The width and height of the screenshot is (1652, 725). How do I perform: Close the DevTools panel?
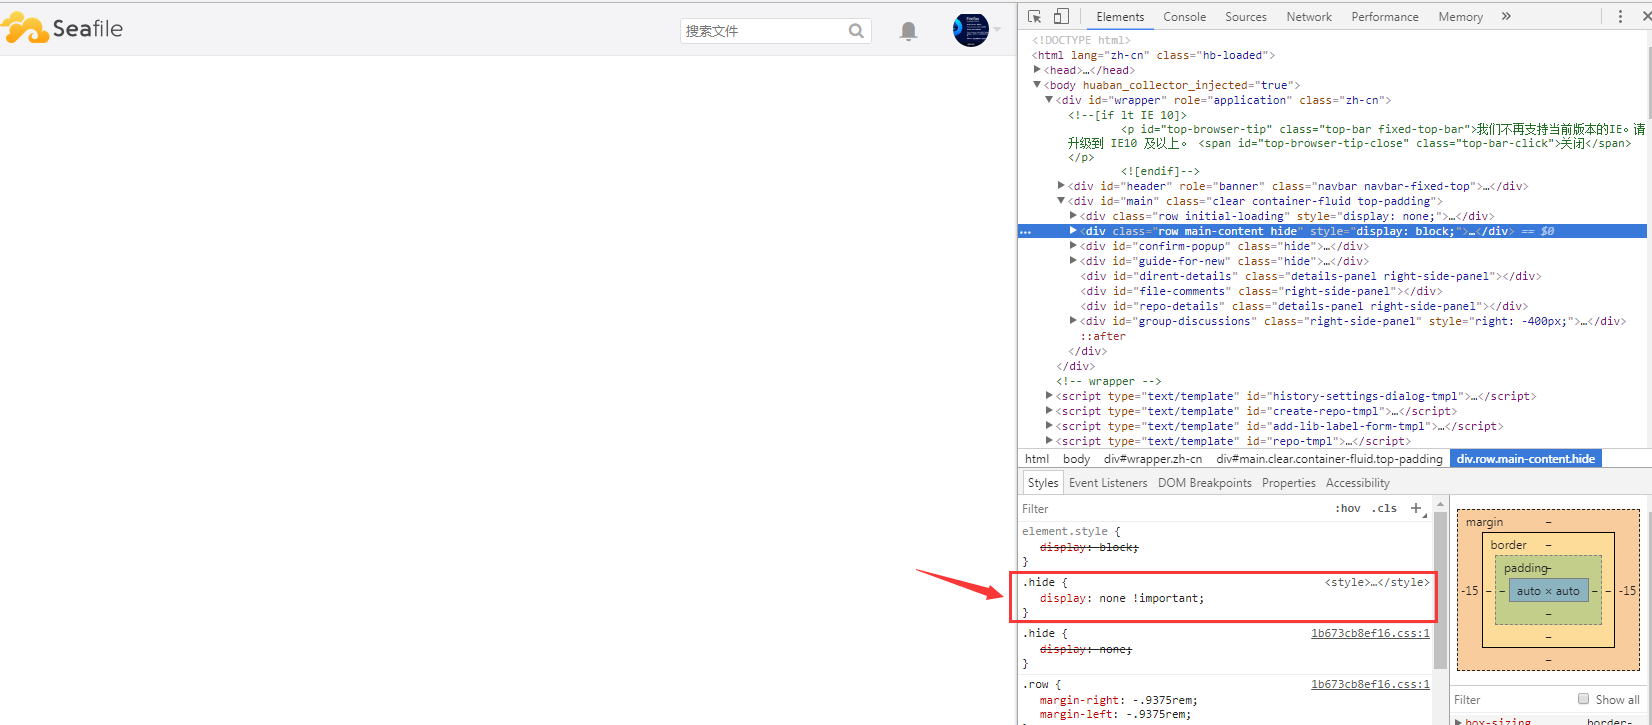point(1646,17)
